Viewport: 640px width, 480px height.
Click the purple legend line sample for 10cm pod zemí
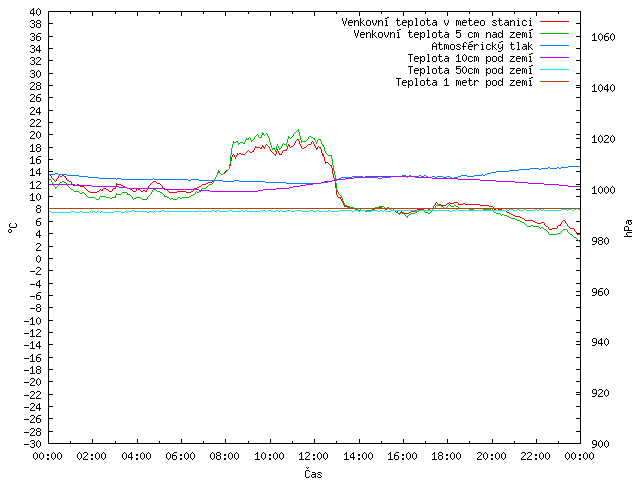coord(554,58)
